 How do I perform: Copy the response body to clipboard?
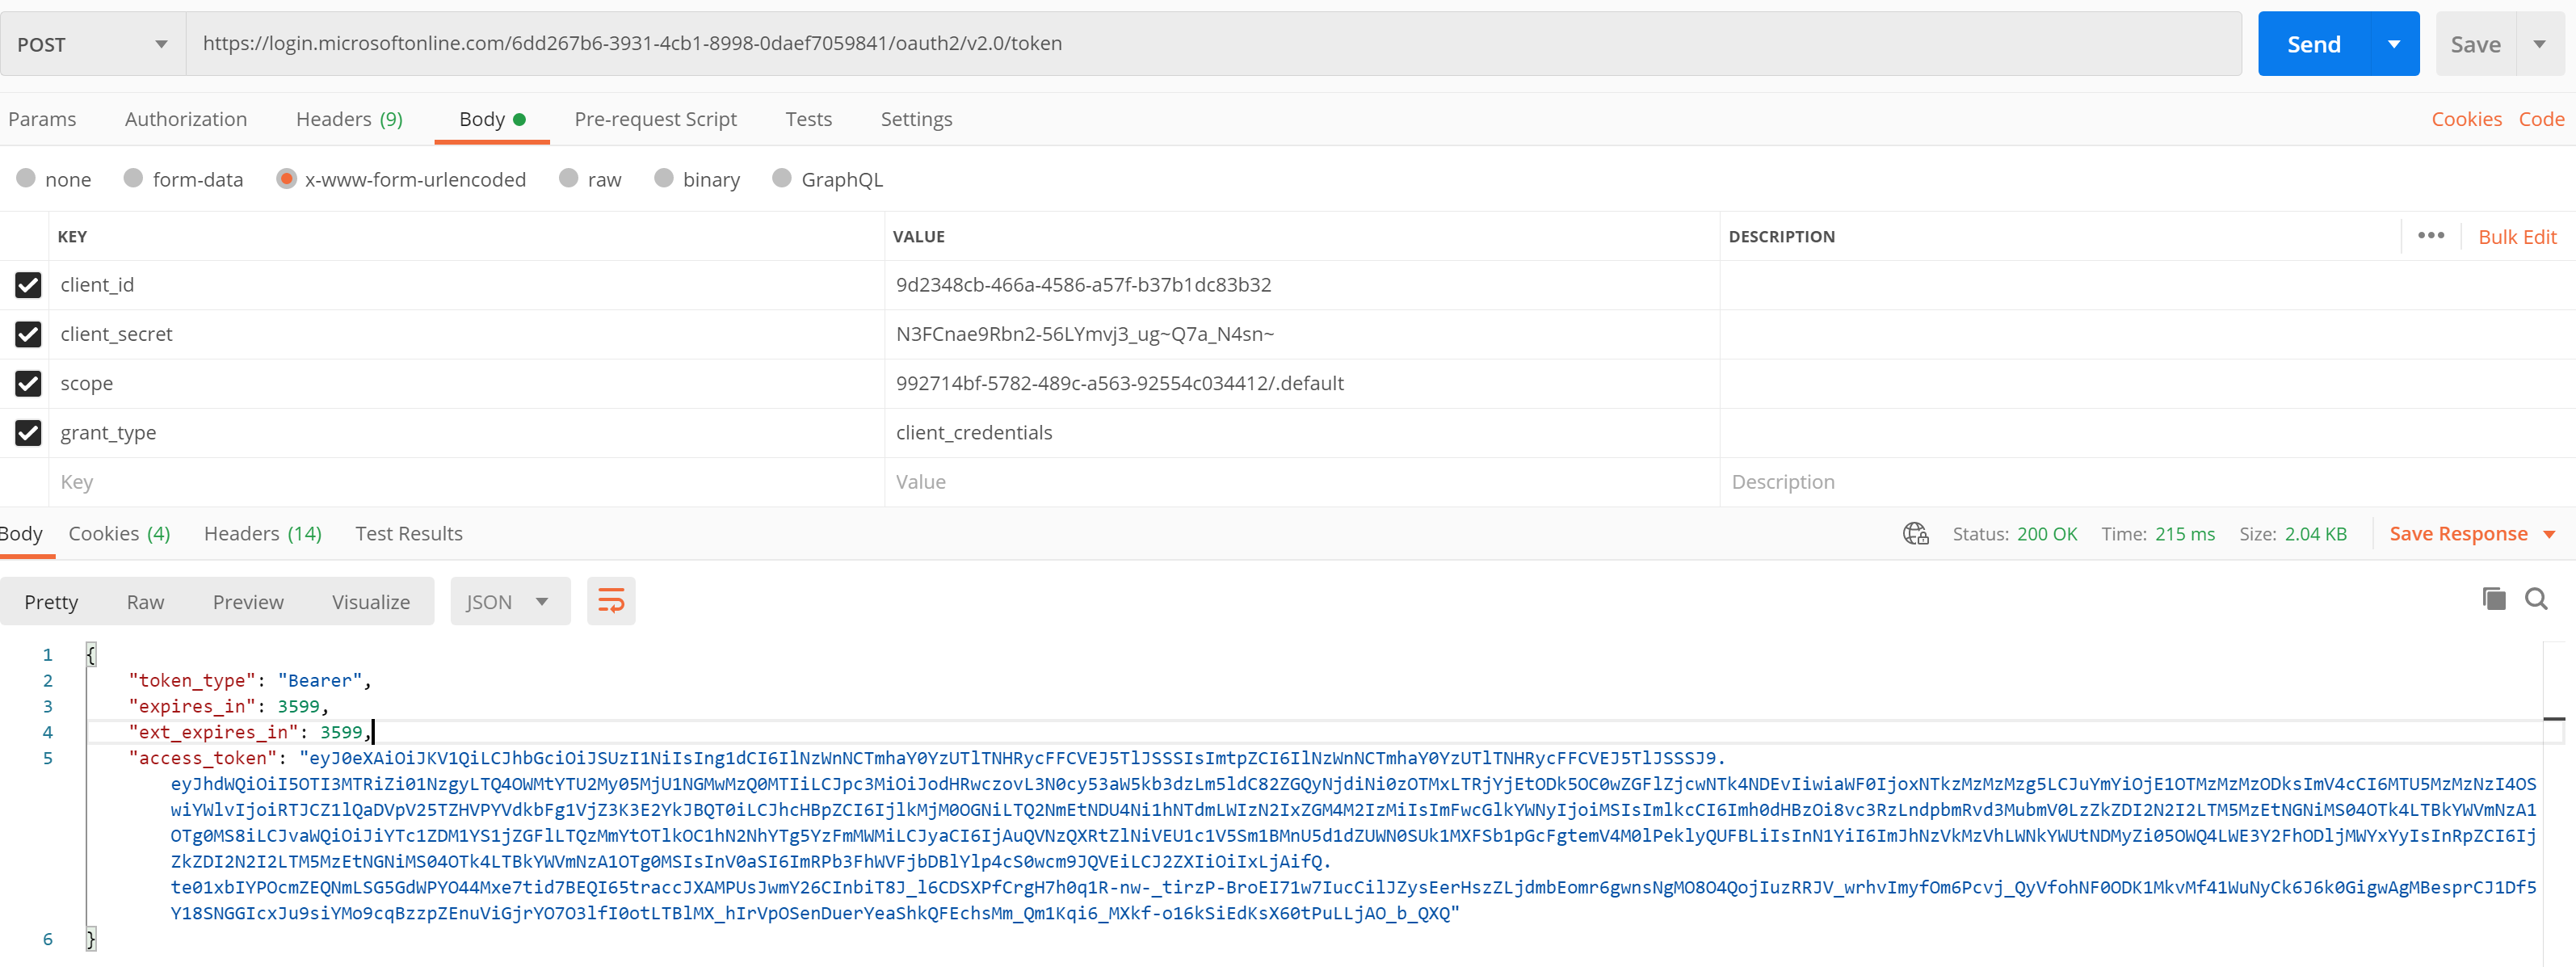click(x=2494, y=599)
